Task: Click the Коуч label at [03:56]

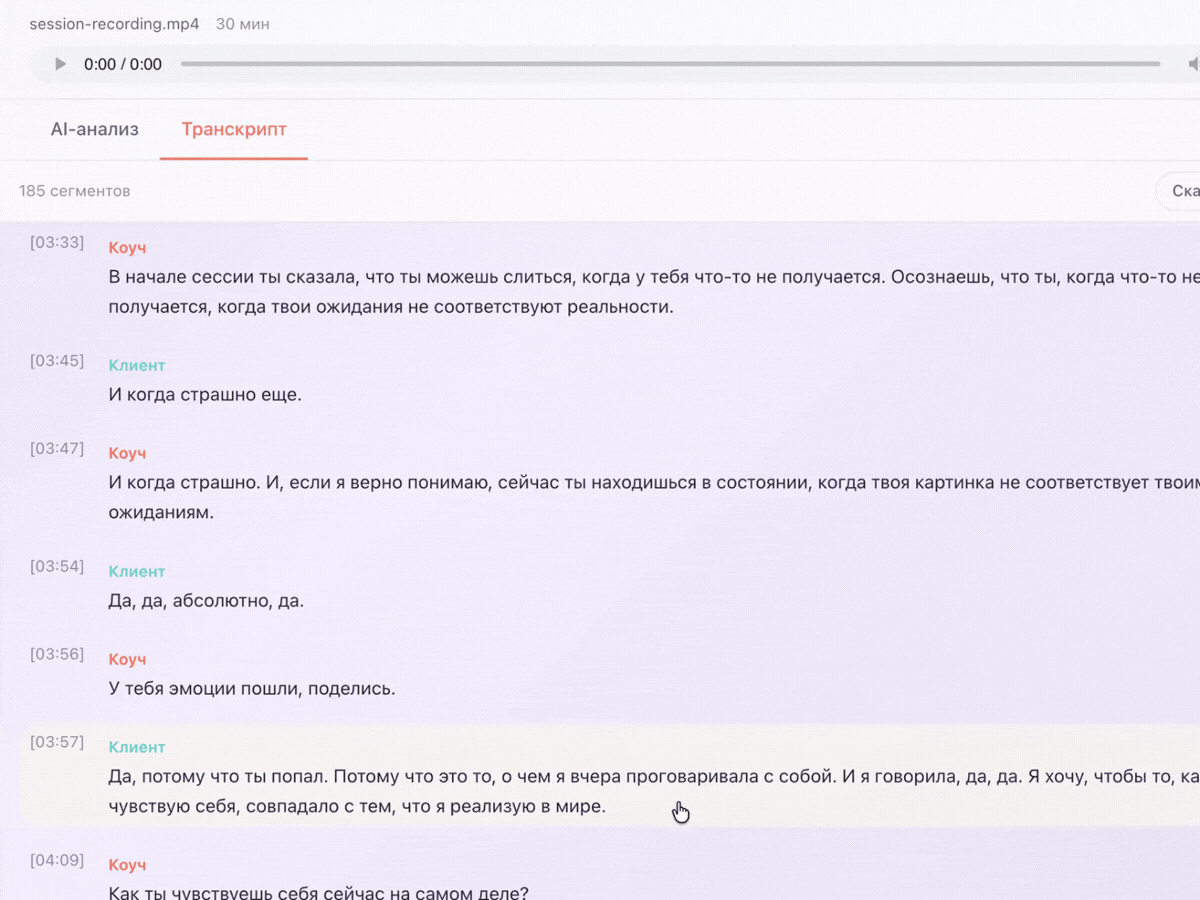Action: (x=127, y=659)
